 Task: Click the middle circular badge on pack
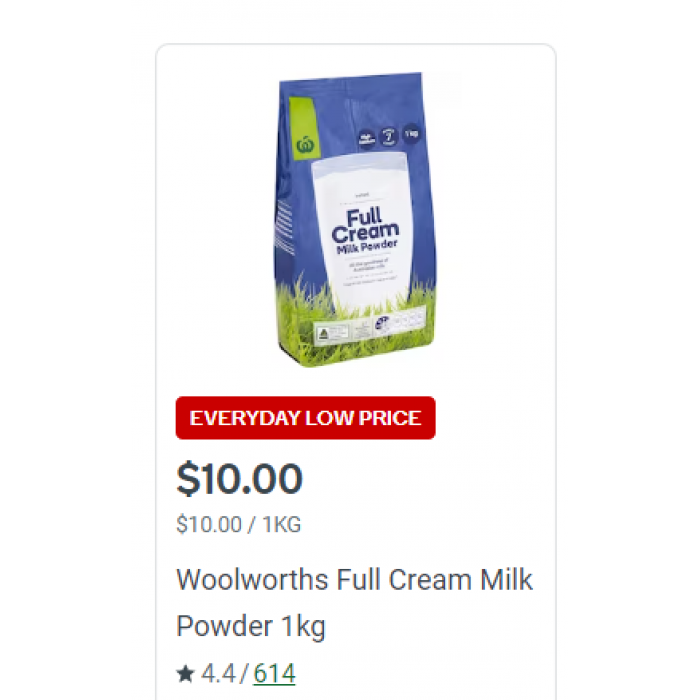389,137
